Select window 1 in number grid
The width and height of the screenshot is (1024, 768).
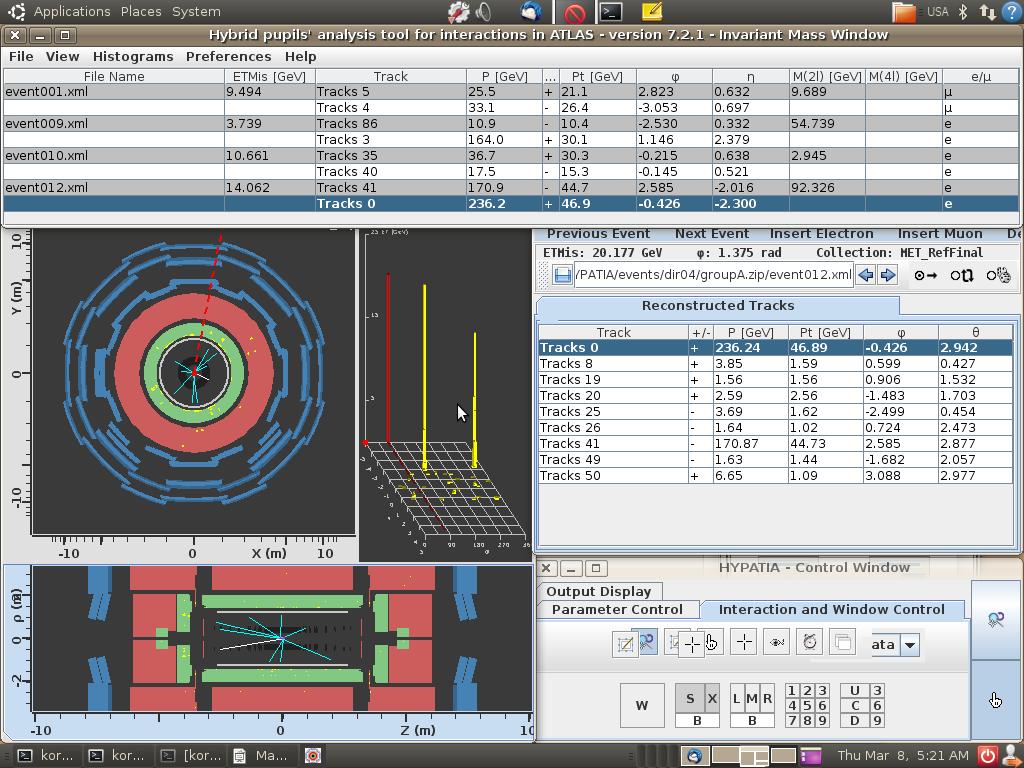(x=792, y=690)
